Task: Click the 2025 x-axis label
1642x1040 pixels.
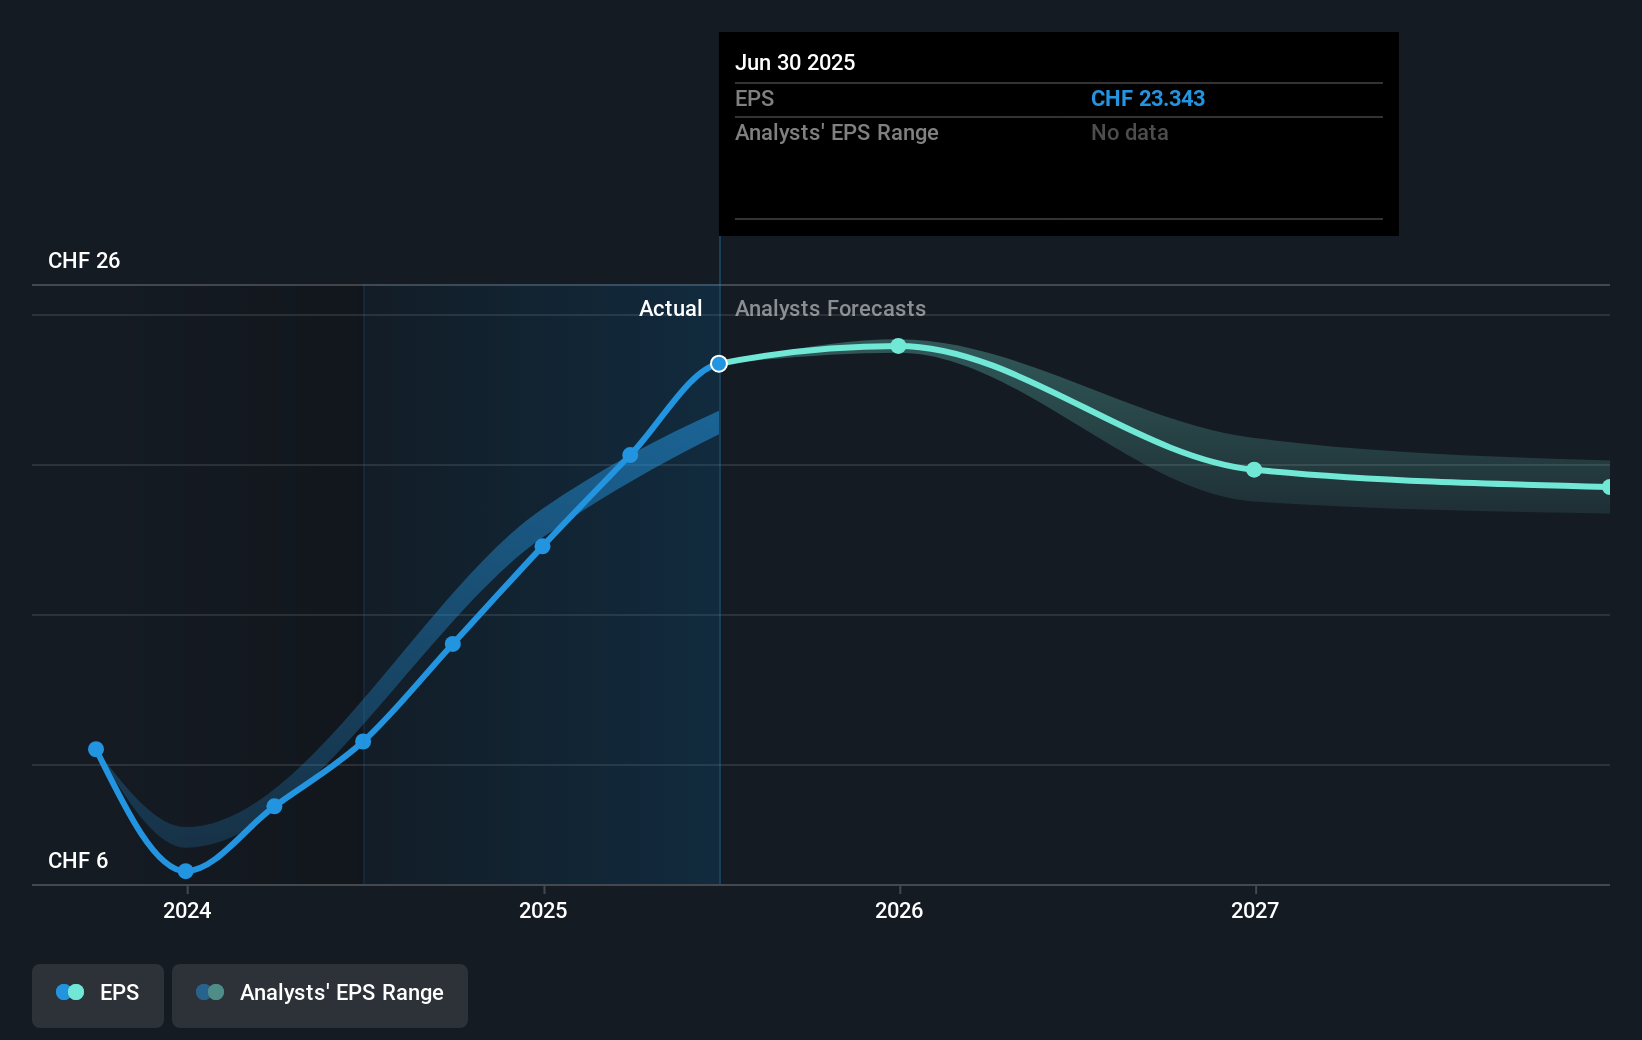Action: [x=543, y=910]
